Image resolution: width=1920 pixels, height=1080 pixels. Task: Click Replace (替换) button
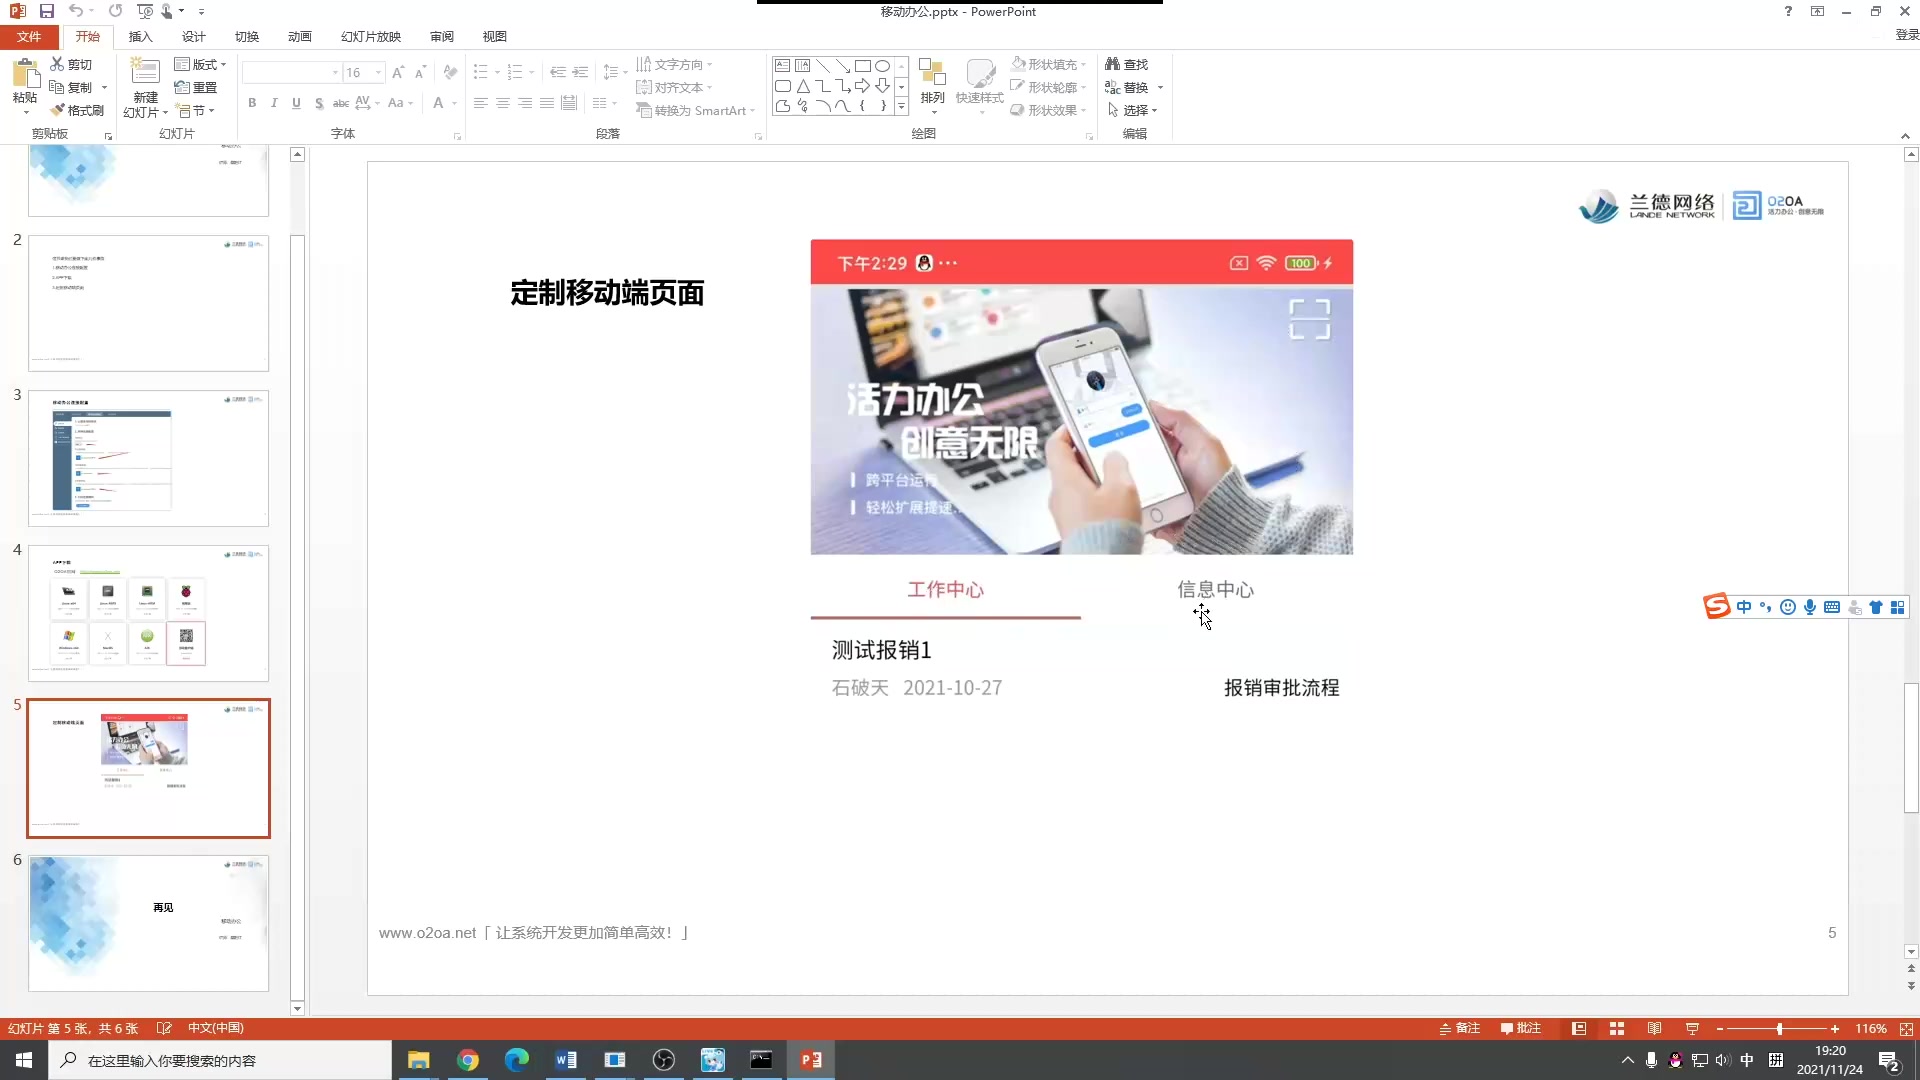[x=1134, y=87]
